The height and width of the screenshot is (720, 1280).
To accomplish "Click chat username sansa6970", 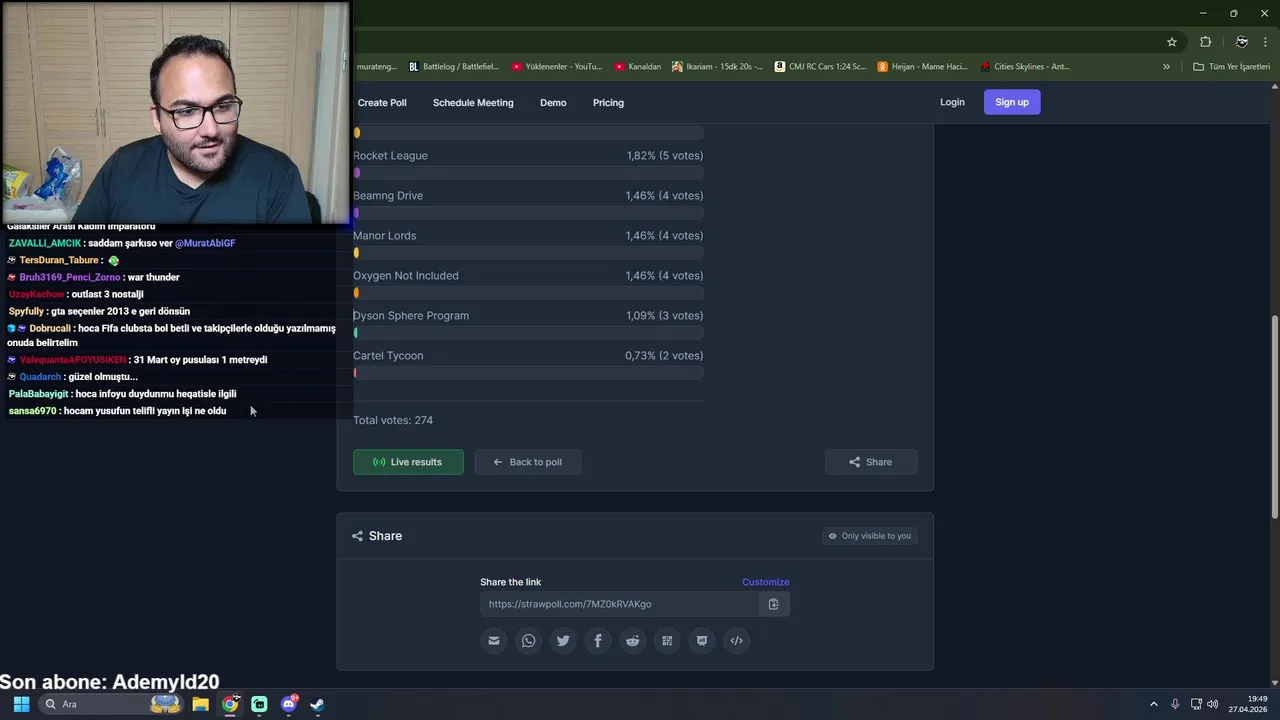I will click(x=32, y=411).
